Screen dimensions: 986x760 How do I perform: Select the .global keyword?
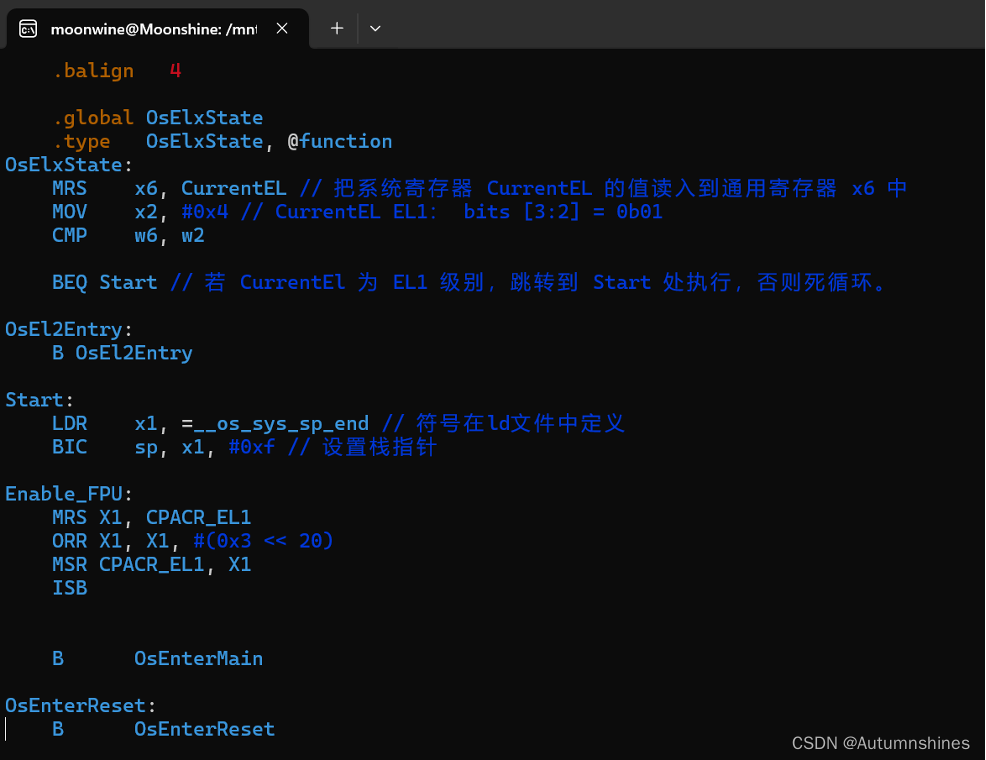coord(93,117)
